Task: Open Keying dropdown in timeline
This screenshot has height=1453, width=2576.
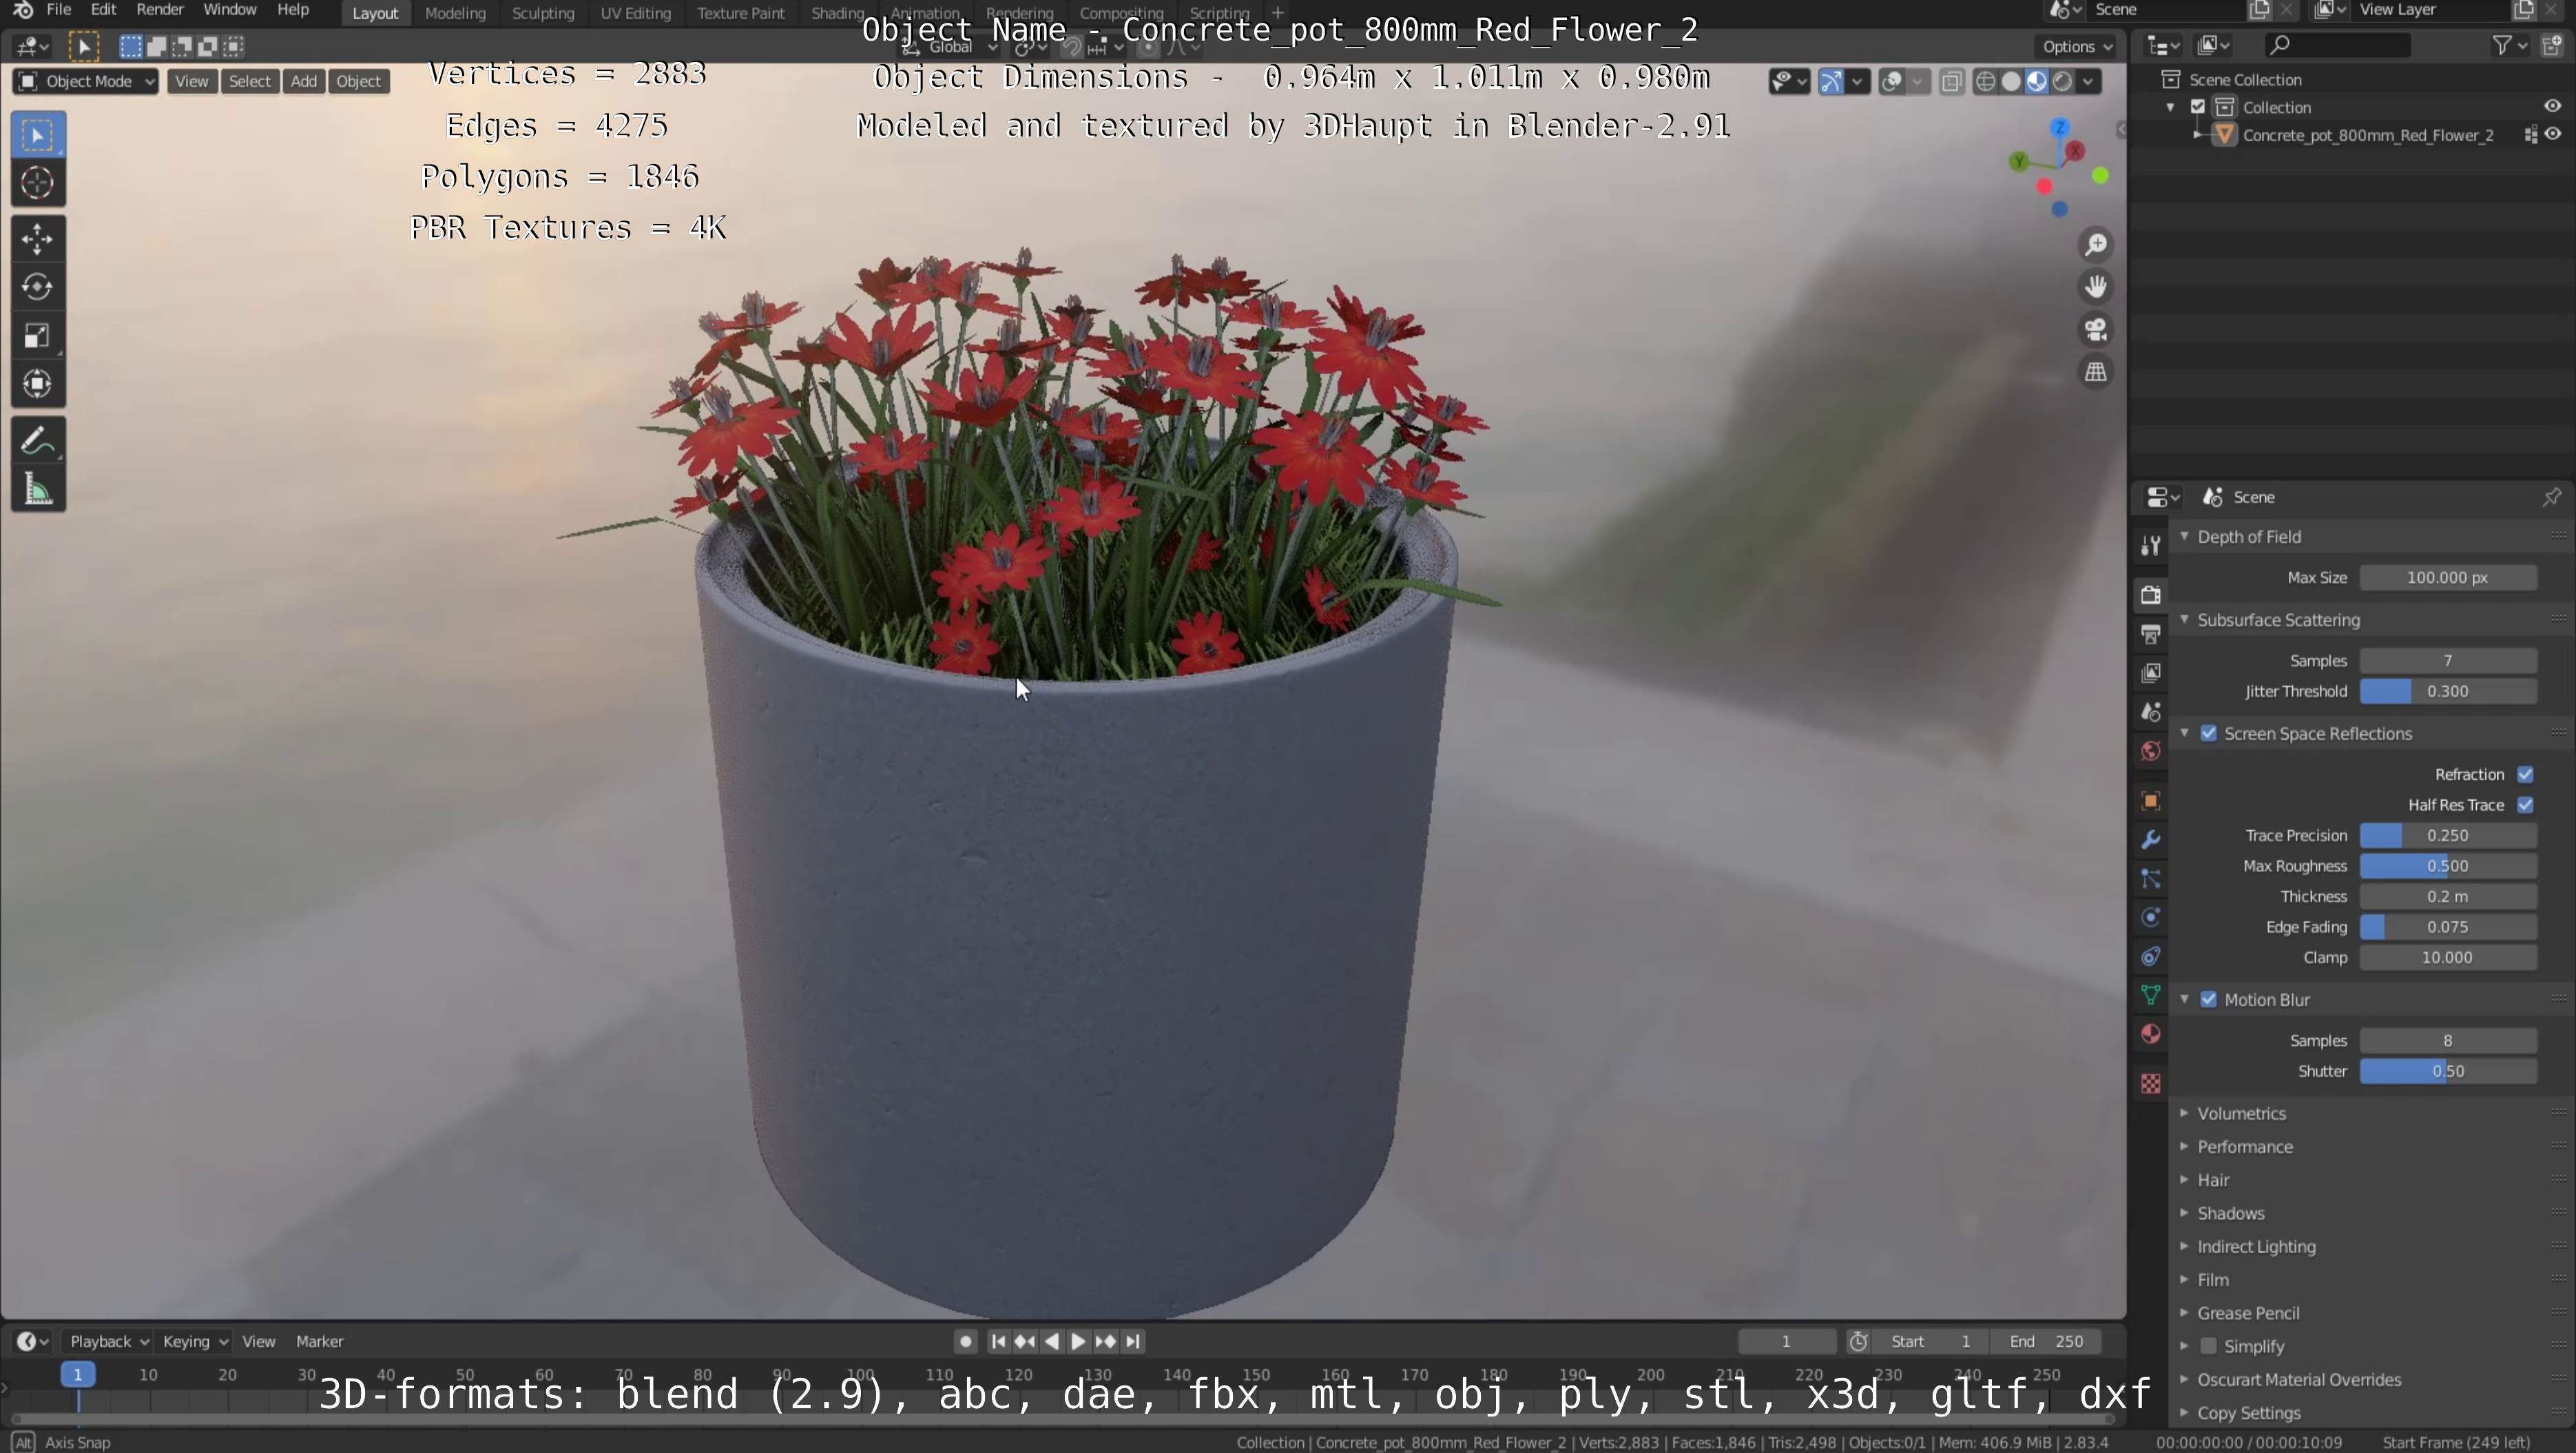Action: [194, 1342]
